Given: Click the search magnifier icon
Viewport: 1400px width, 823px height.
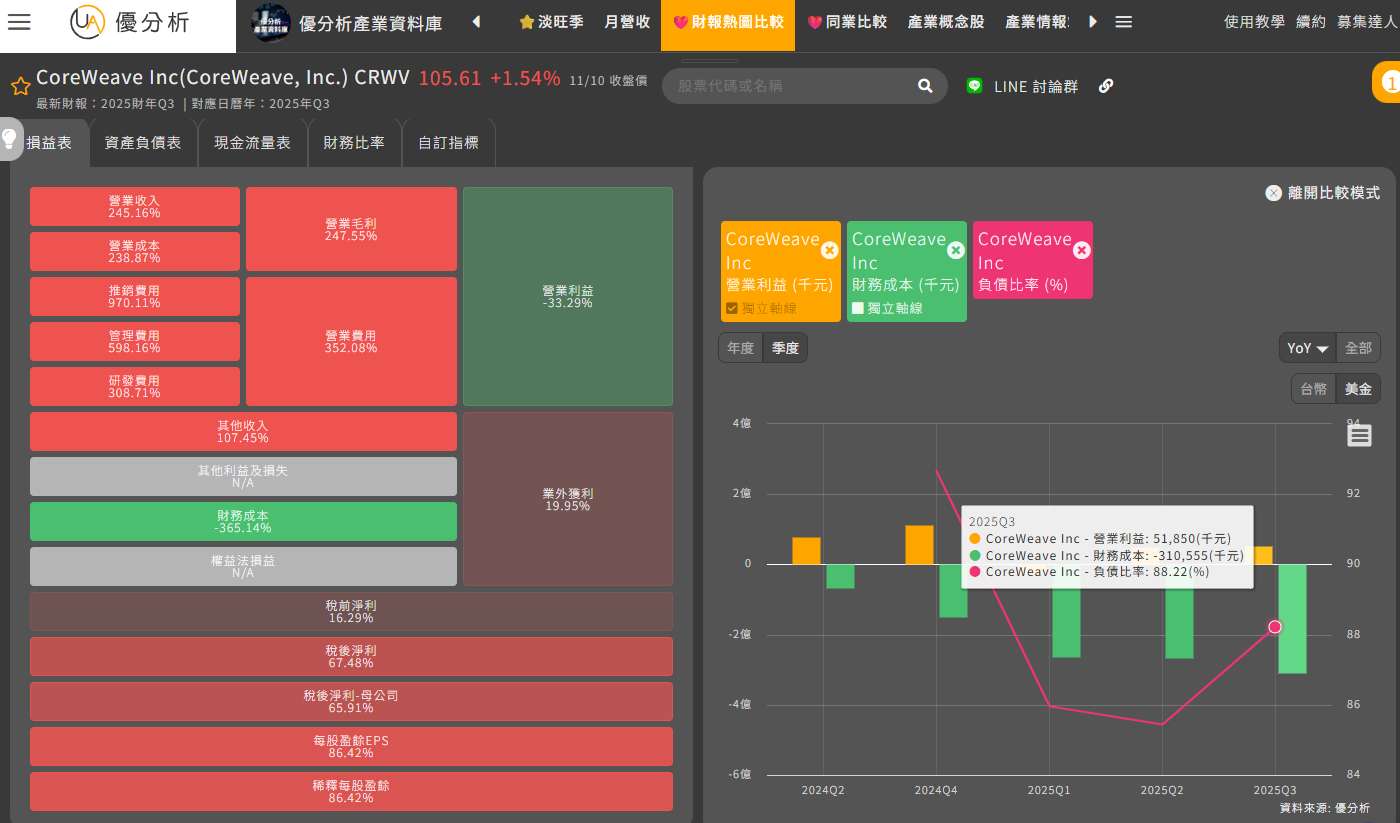Looking at the screenshot, I should tap(925, 86).
